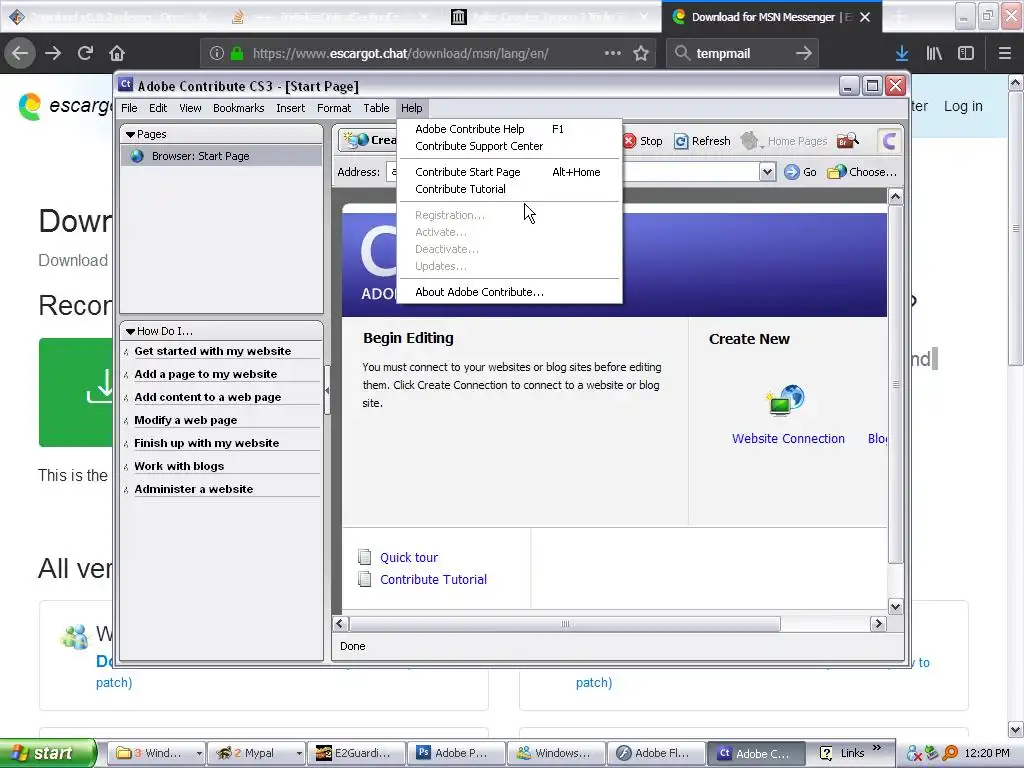Click the vertical scrollbar down arrow in Contribute
Image resolution: width=1024 pixels, height=768 pixels.
pos(895,607)
